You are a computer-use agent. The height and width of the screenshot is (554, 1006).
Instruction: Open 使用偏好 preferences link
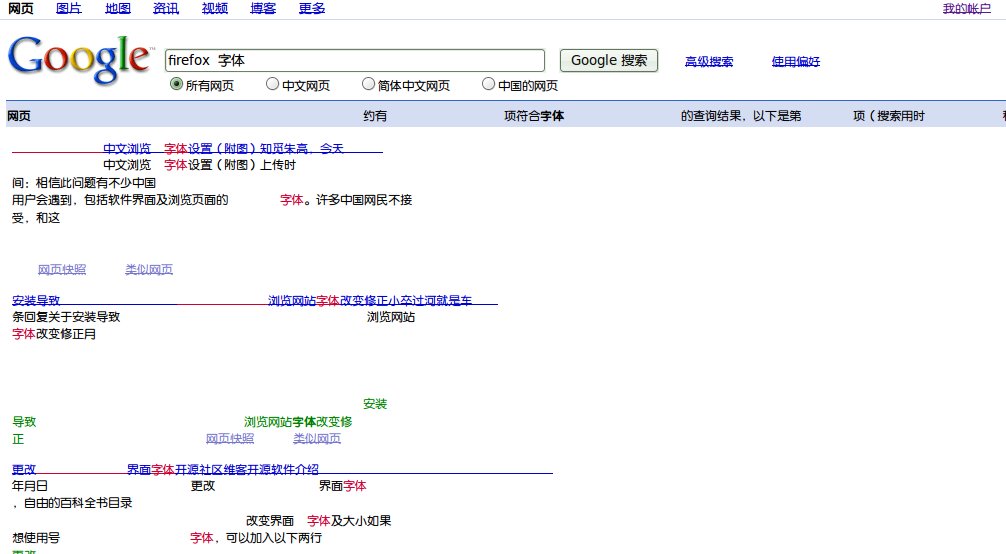point(796,62)
